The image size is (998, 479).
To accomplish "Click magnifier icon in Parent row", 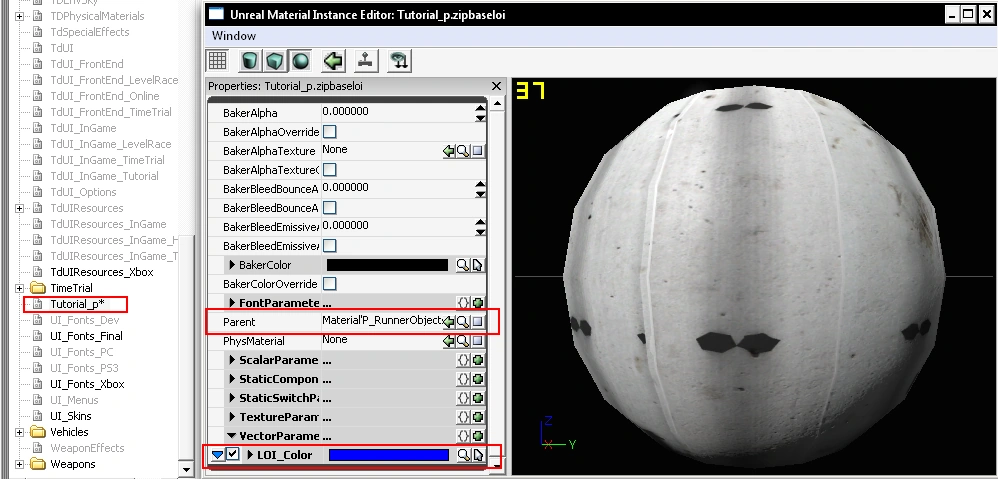I will 463,322.
